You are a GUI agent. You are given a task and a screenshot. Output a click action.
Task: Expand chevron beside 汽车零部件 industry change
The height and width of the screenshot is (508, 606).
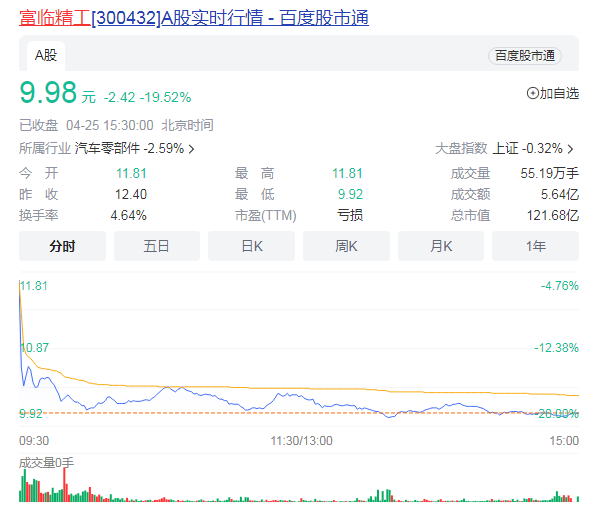click(191, 149)
